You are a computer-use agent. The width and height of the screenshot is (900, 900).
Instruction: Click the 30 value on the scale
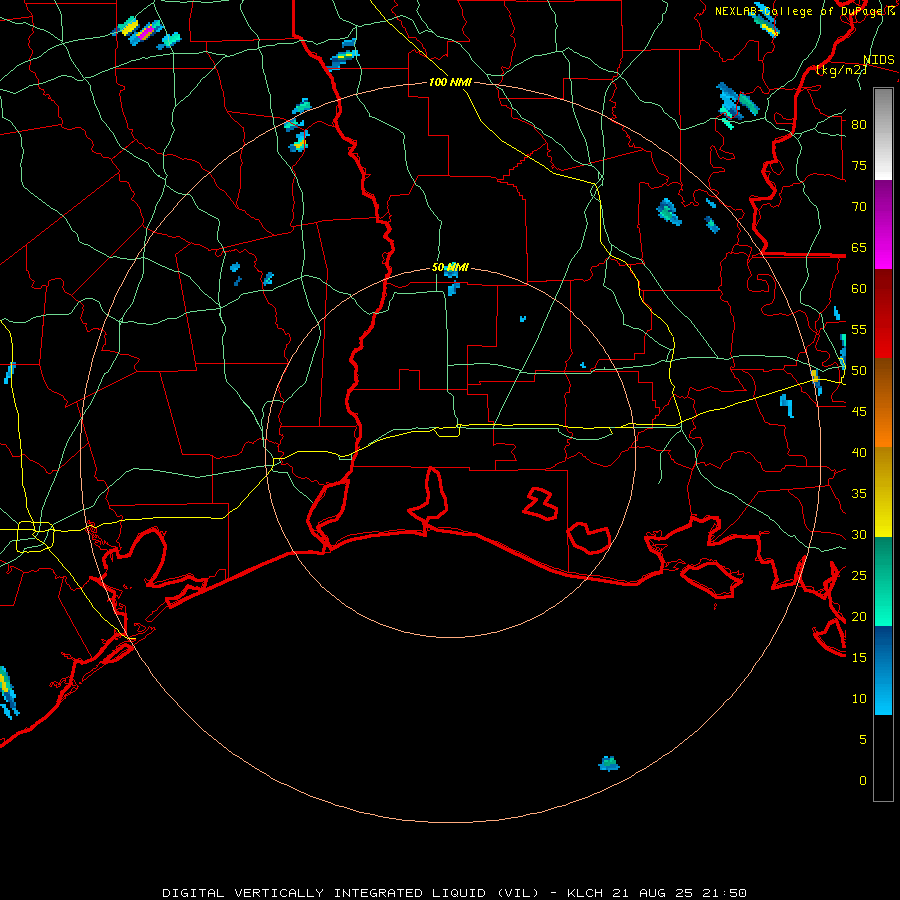coord(859,534)
